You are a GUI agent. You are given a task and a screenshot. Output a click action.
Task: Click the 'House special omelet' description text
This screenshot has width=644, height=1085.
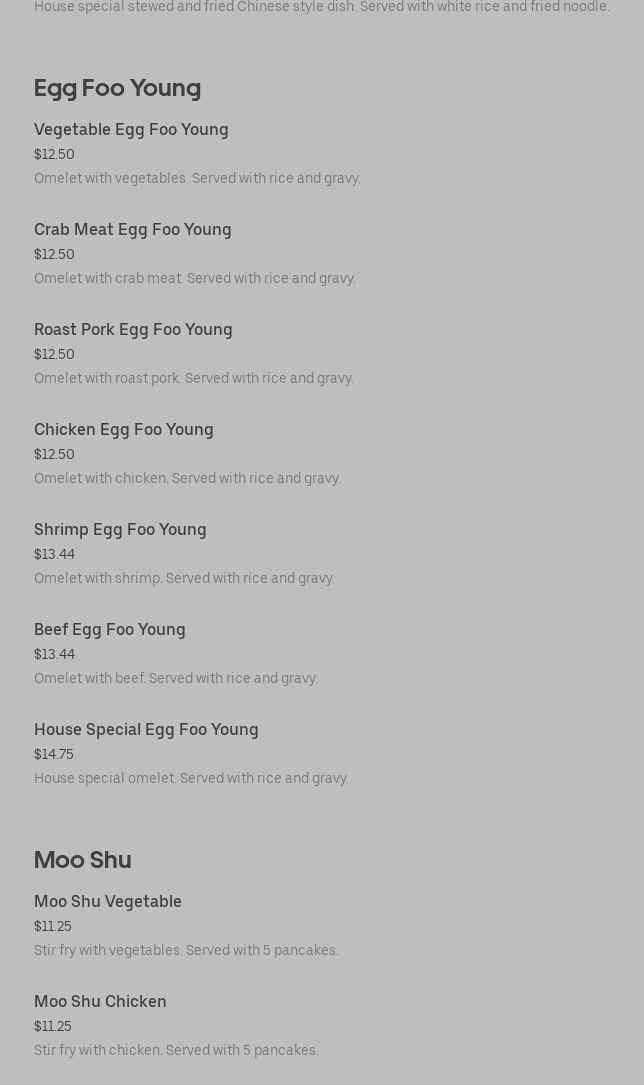(x=191, y=779)
